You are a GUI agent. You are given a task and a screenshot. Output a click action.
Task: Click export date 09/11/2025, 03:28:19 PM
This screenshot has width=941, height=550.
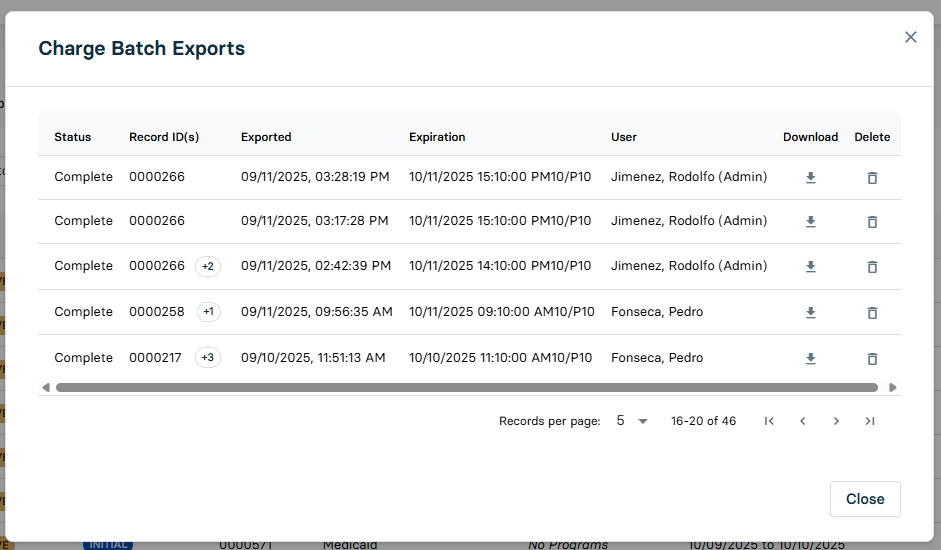[x=315, y=177]
